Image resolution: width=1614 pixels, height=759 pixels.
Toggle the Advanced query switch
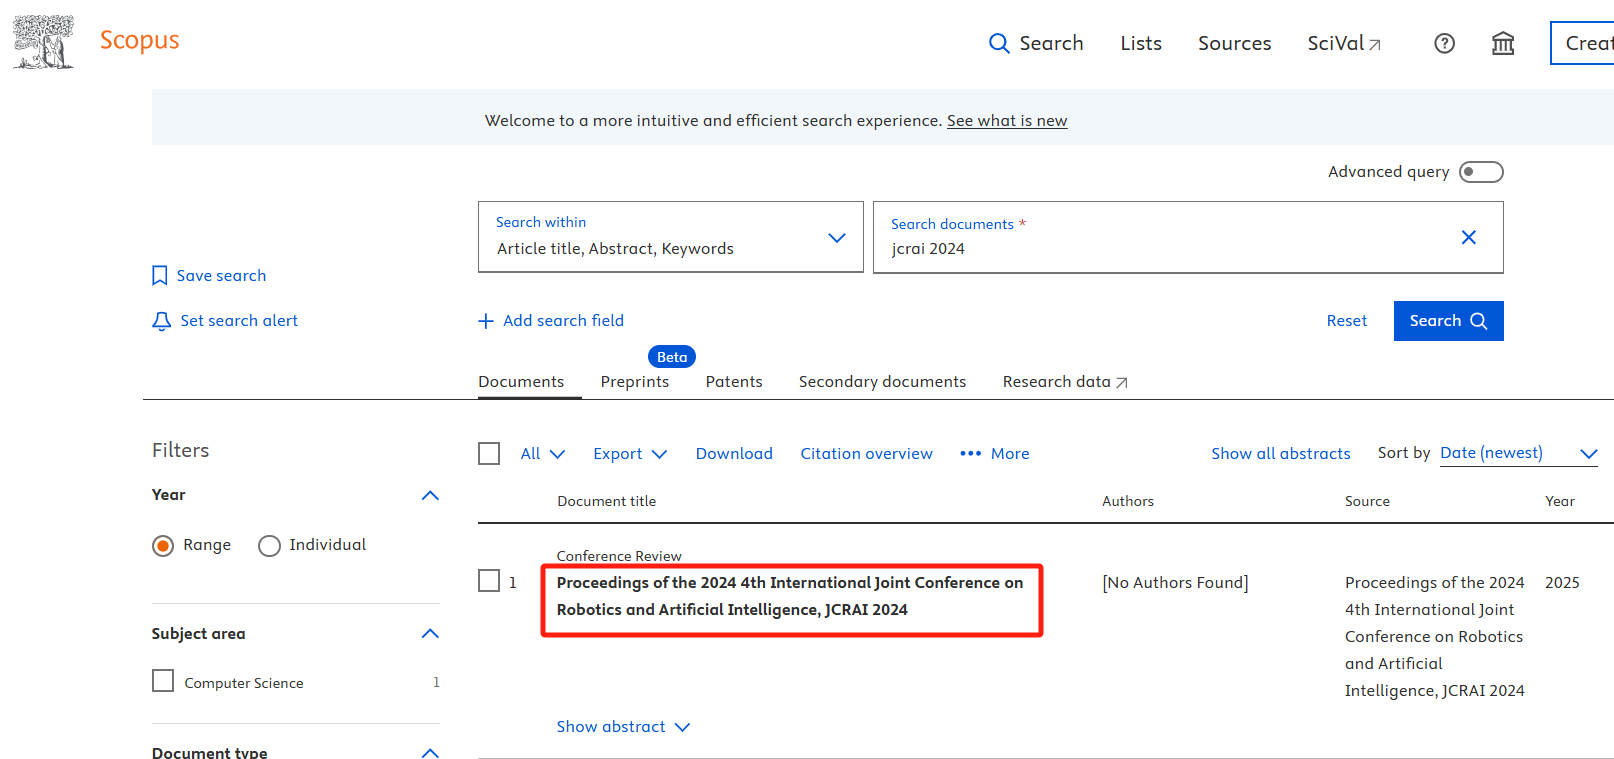[x=1480, y=172]
